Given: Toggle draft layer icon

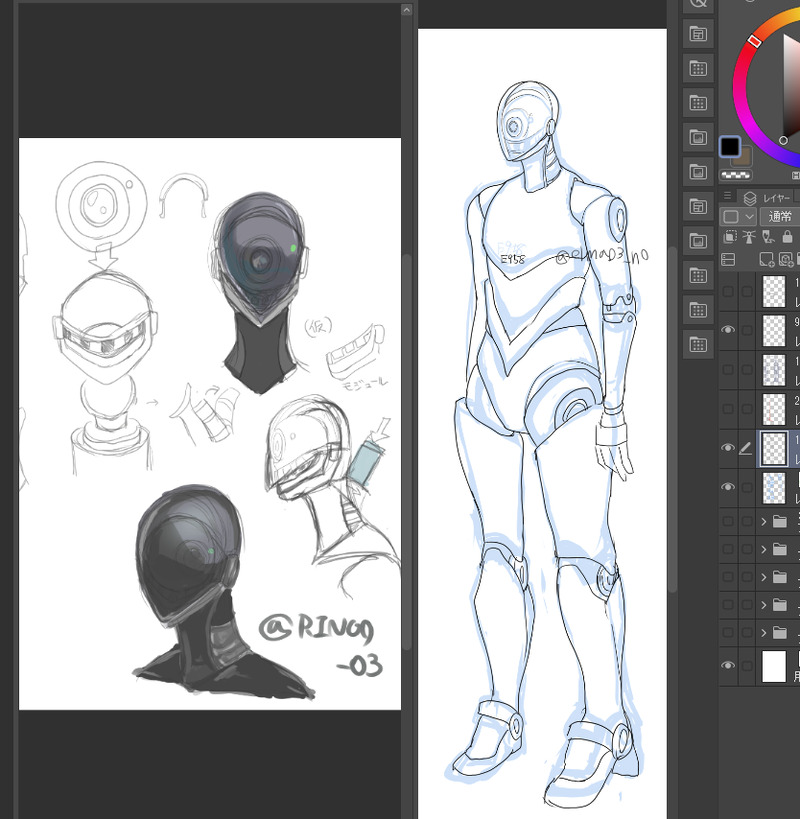Looking at the screenshot, I should pos(768,237).
